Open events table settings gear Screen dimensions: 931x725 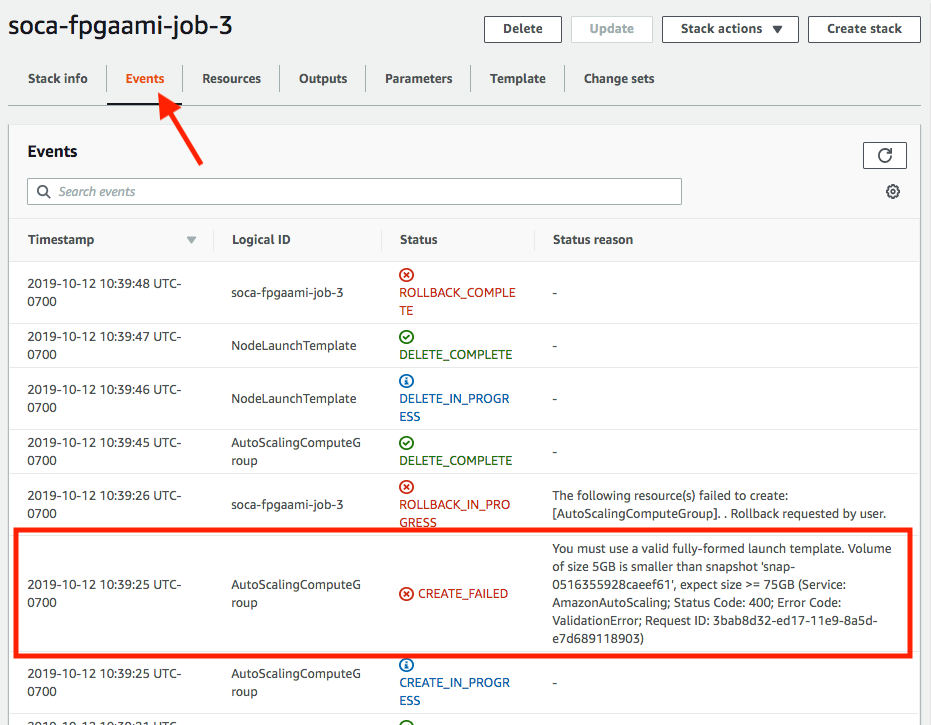893,192
